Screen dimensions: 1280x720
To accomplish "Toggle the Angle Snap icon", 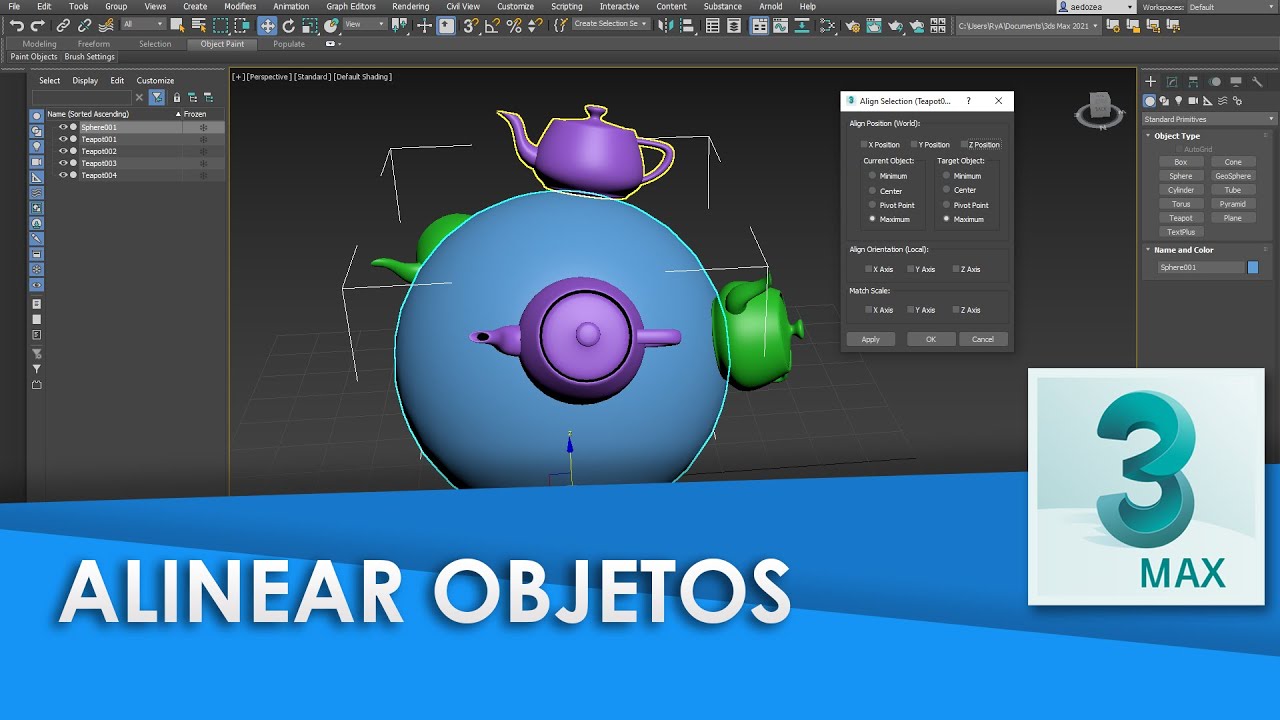I will [x=491, y=25].
